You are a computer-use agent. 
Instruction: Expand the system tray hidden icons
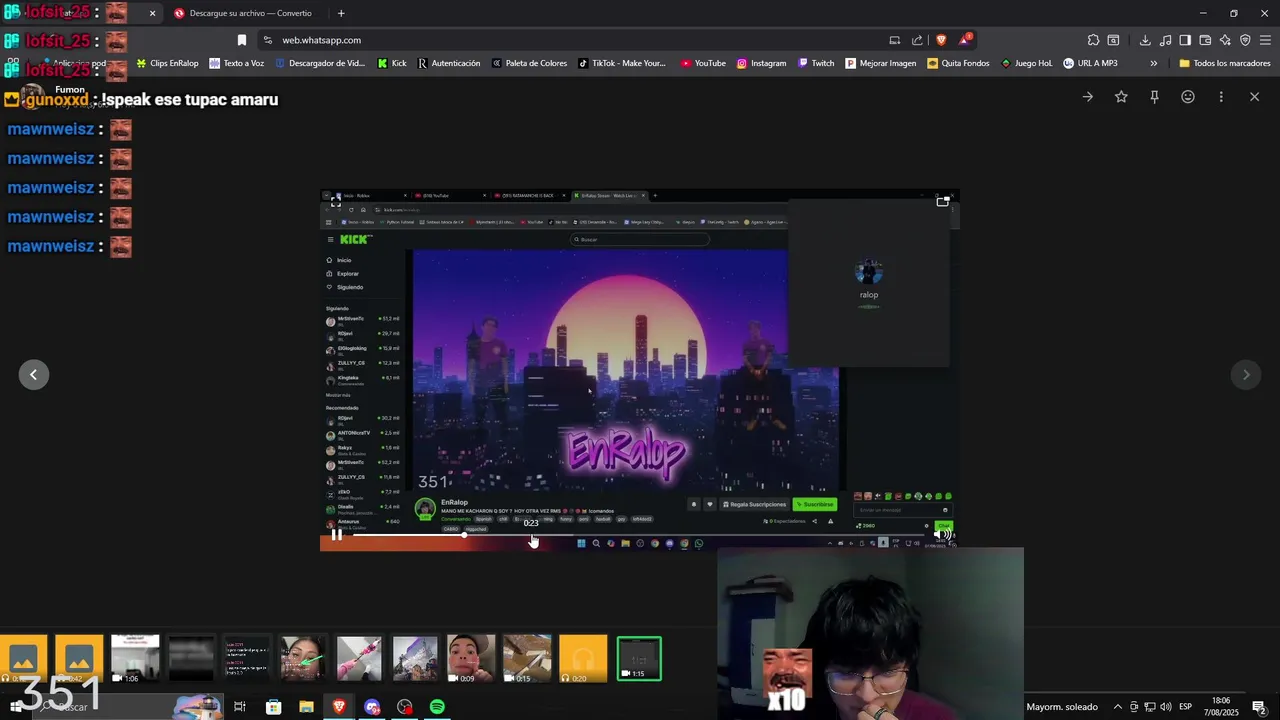[1118, 707]
